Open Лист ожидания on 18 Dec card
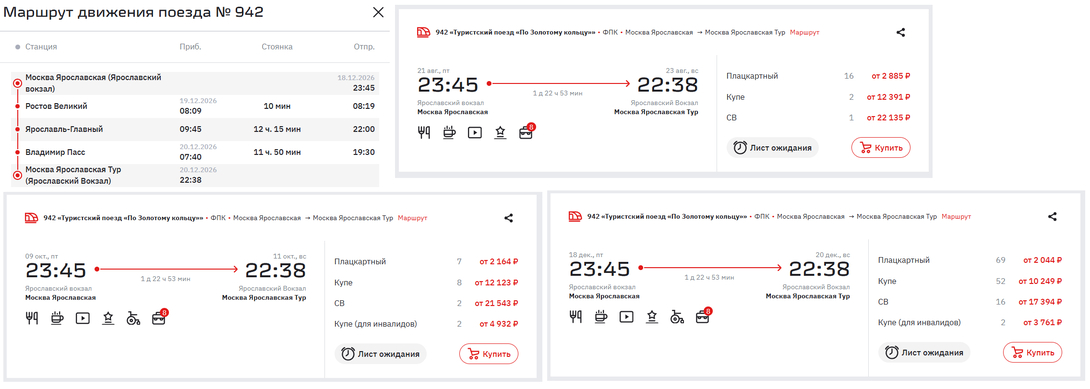Screen dimensions: 1090x389 tap(925, 352)
